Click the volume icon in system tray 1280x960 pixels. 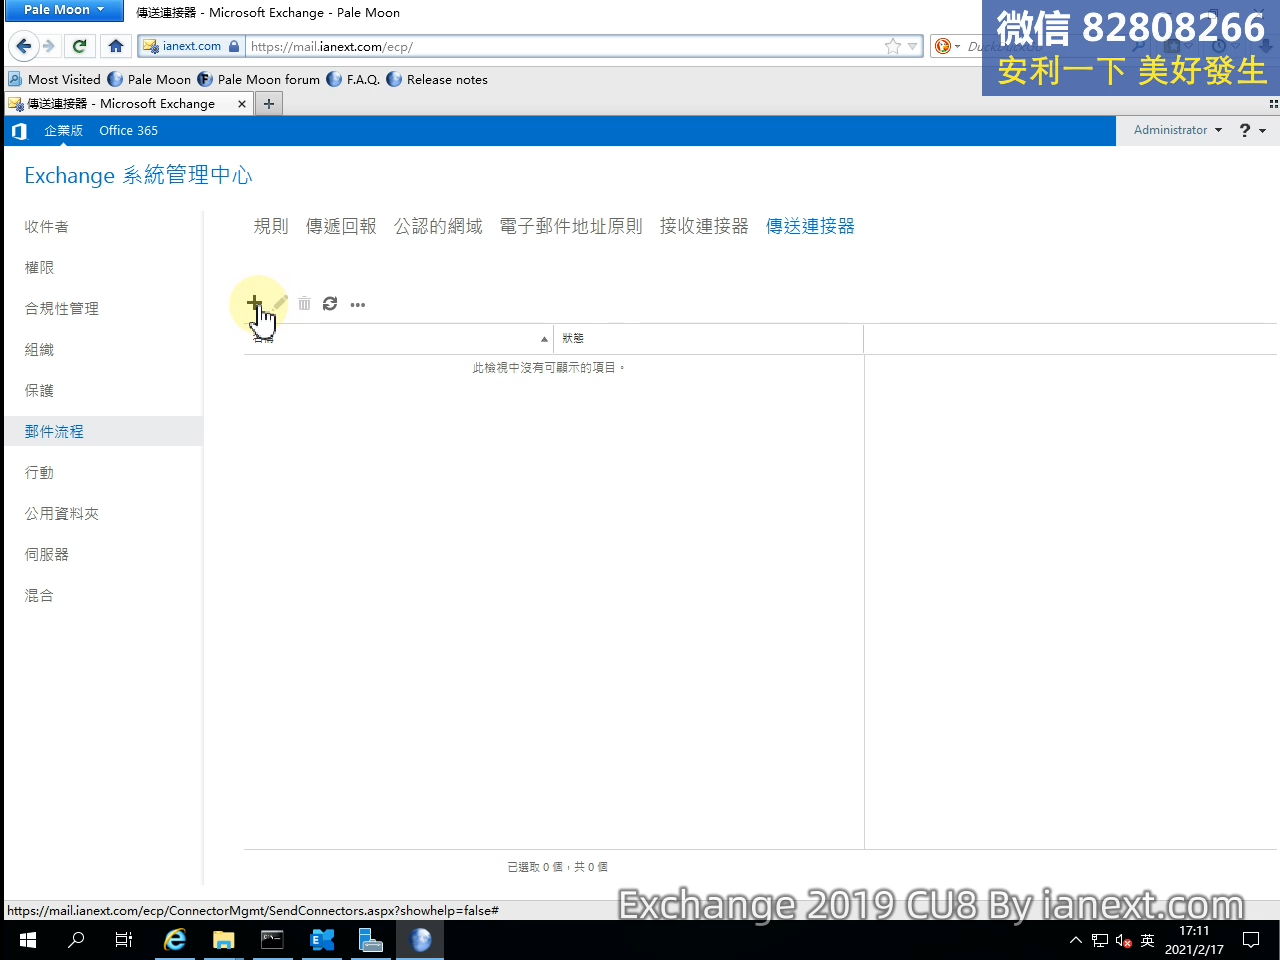[1123, 941]
